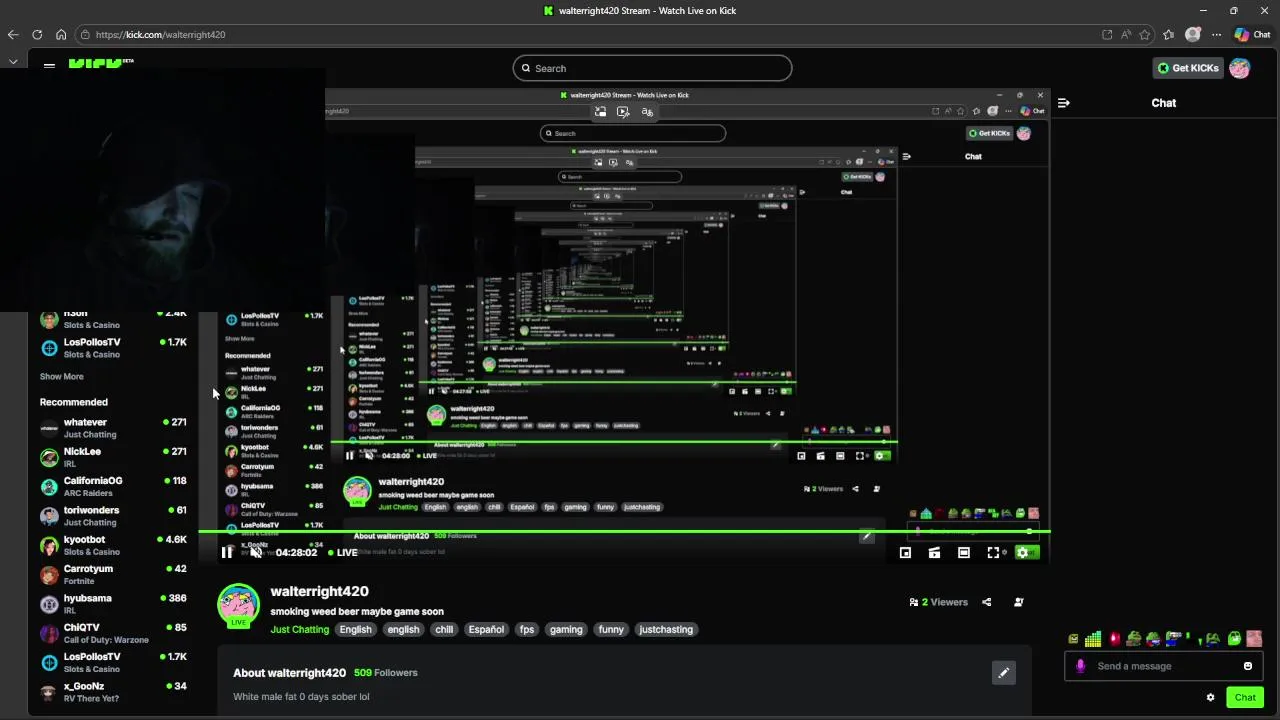Select the funny tag

(x=611, y=629)
